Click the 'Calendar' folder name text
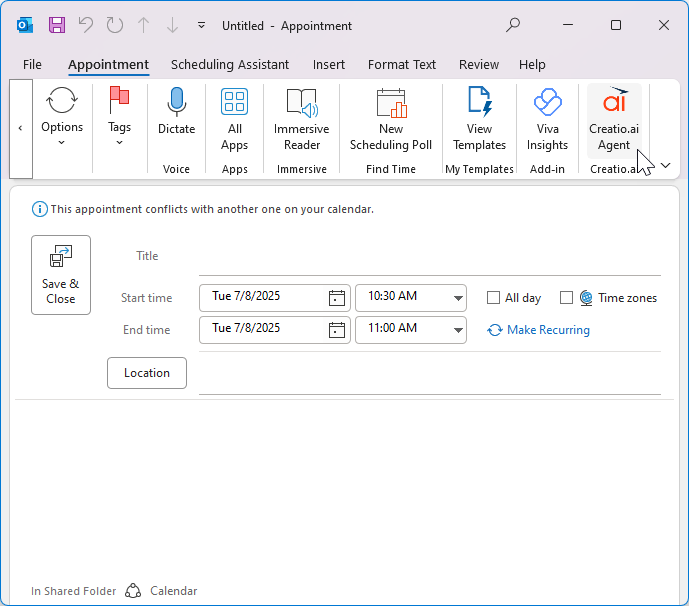The height and width of the screenshot is (606, 689). (174, 591)
